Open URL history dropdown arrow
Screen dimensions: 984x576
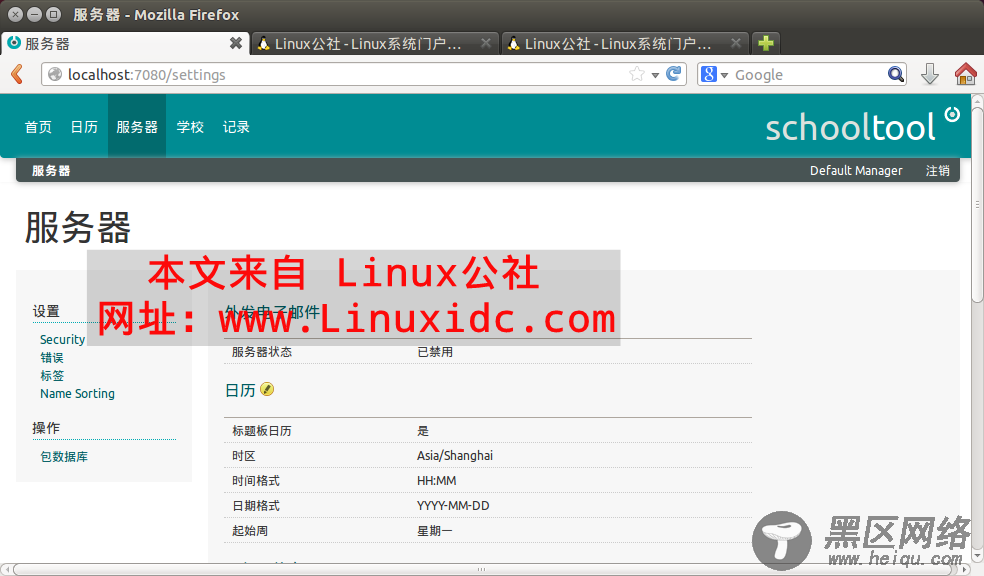(655, 75)
